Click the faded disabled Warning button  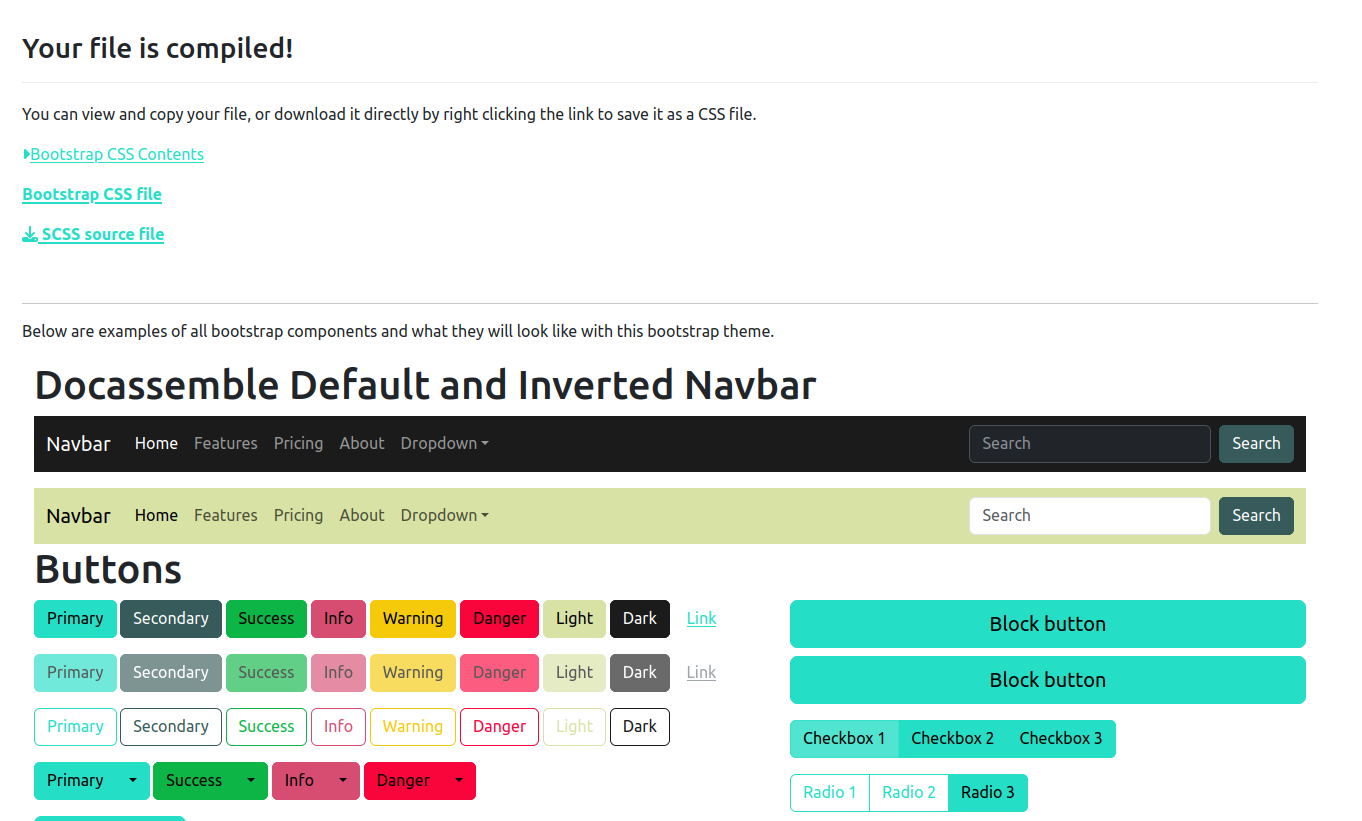click(x=413, y=673)
